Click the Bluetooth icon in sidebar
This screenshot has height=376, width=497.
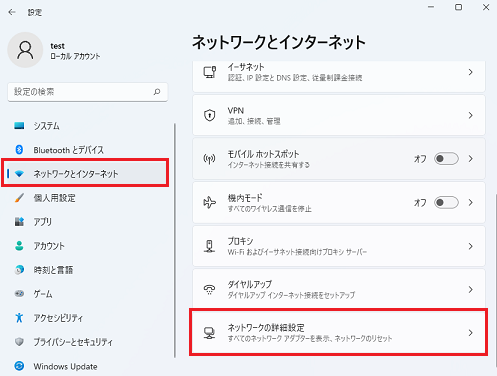[19, 150]
